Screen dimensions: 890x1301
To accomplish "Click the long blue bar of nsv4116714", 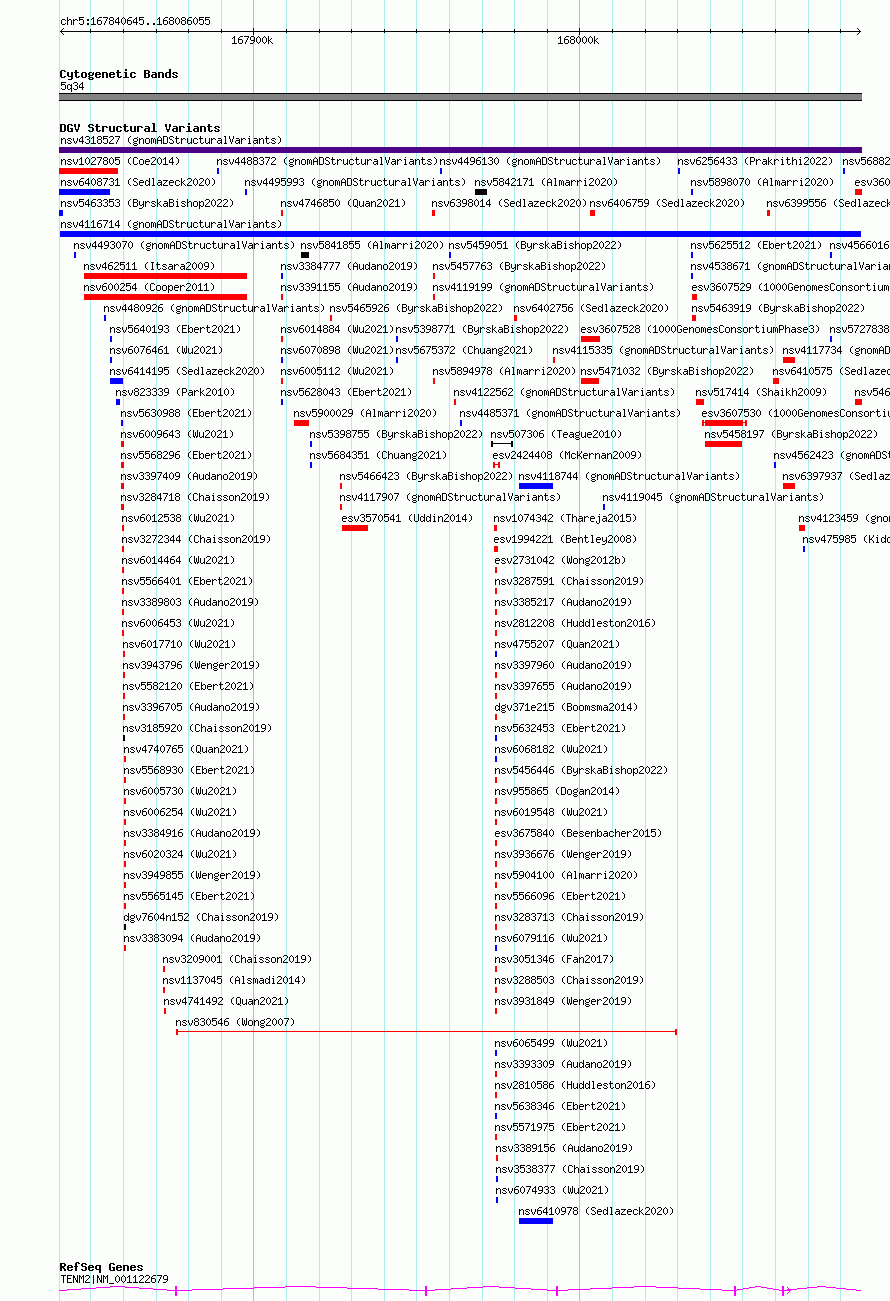I will (x=461, y=234).
